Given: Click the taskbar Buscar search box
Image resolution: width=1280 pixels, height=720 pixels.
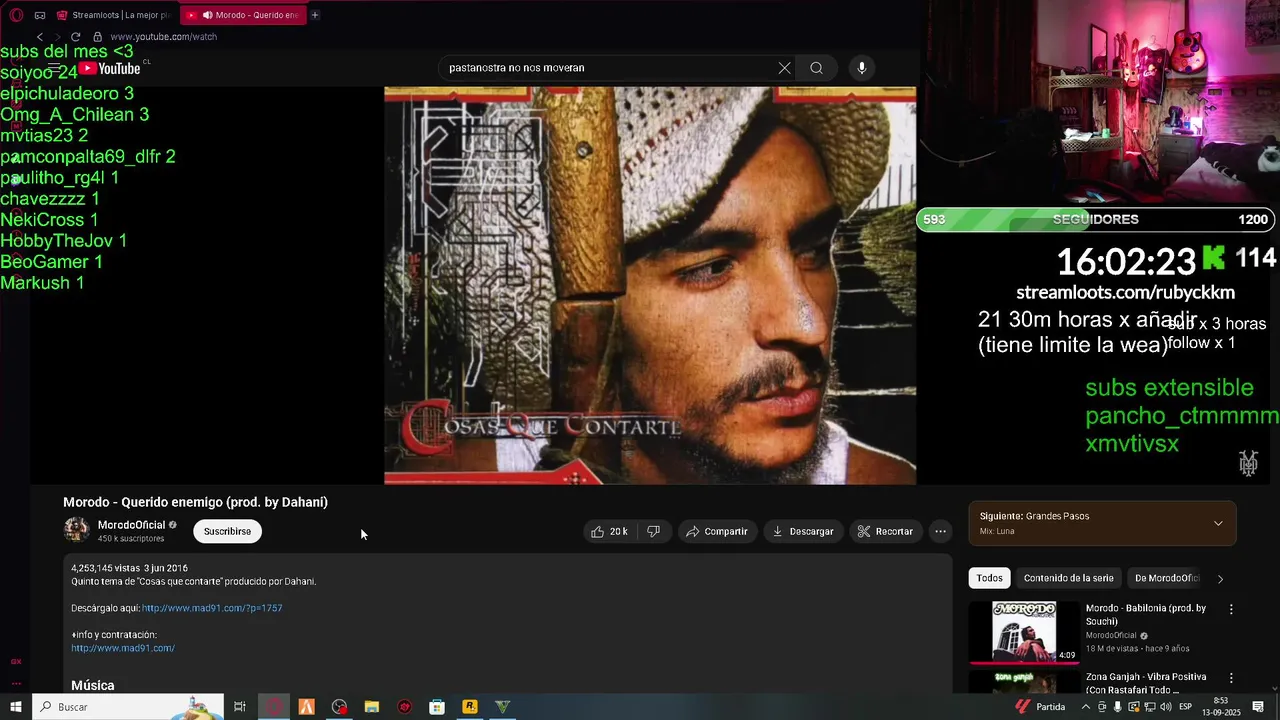Looking at the screenshot, I should (x=128, y=707).
